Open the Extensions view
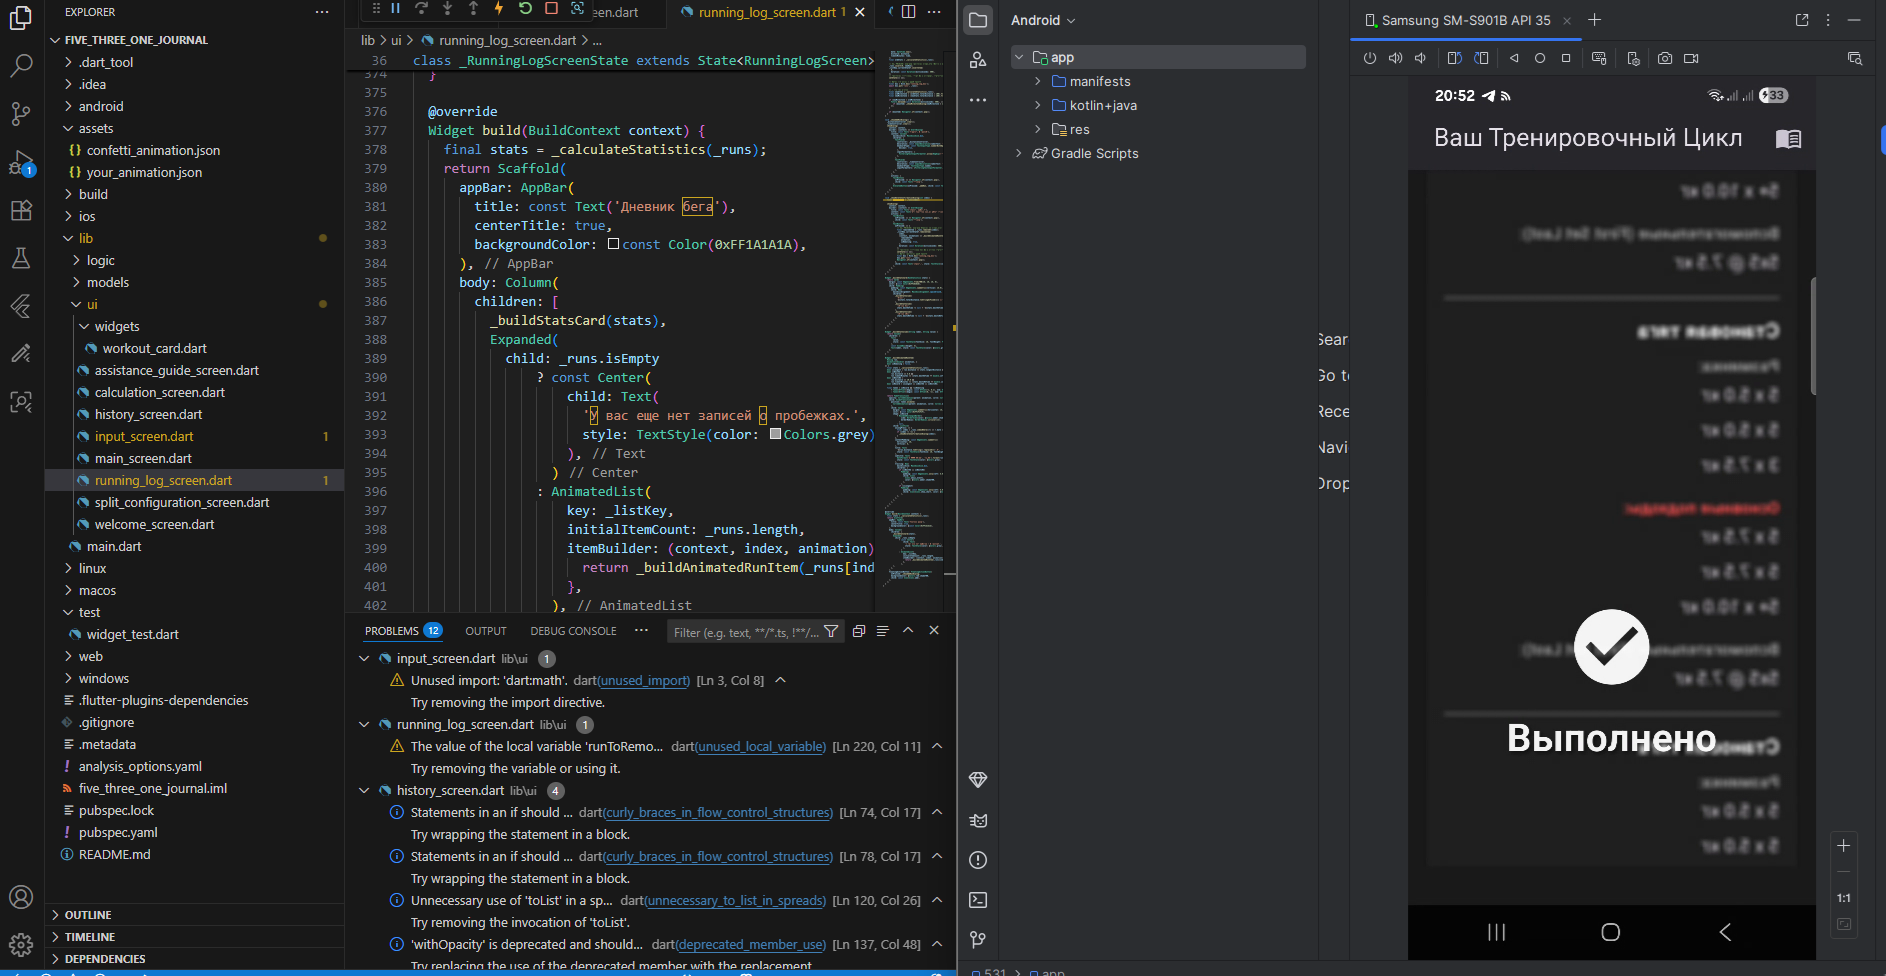 (x=21, y=210)
